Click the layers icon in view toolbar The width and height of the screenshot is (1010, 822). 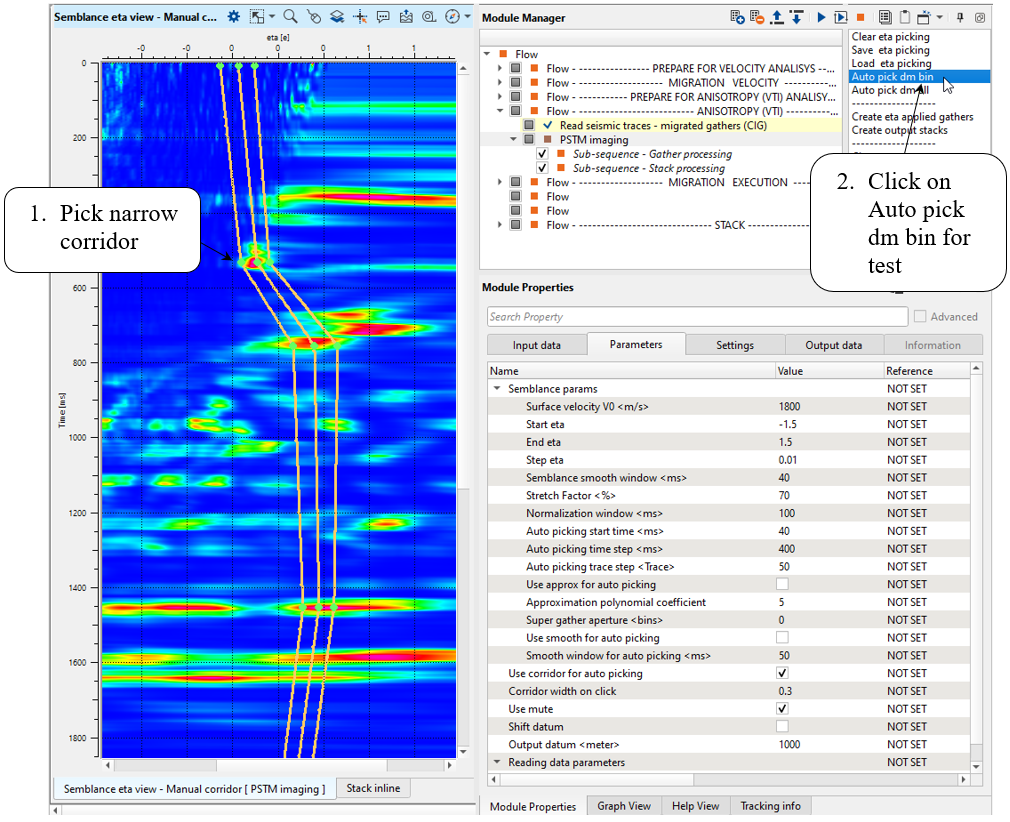(337, 17)
